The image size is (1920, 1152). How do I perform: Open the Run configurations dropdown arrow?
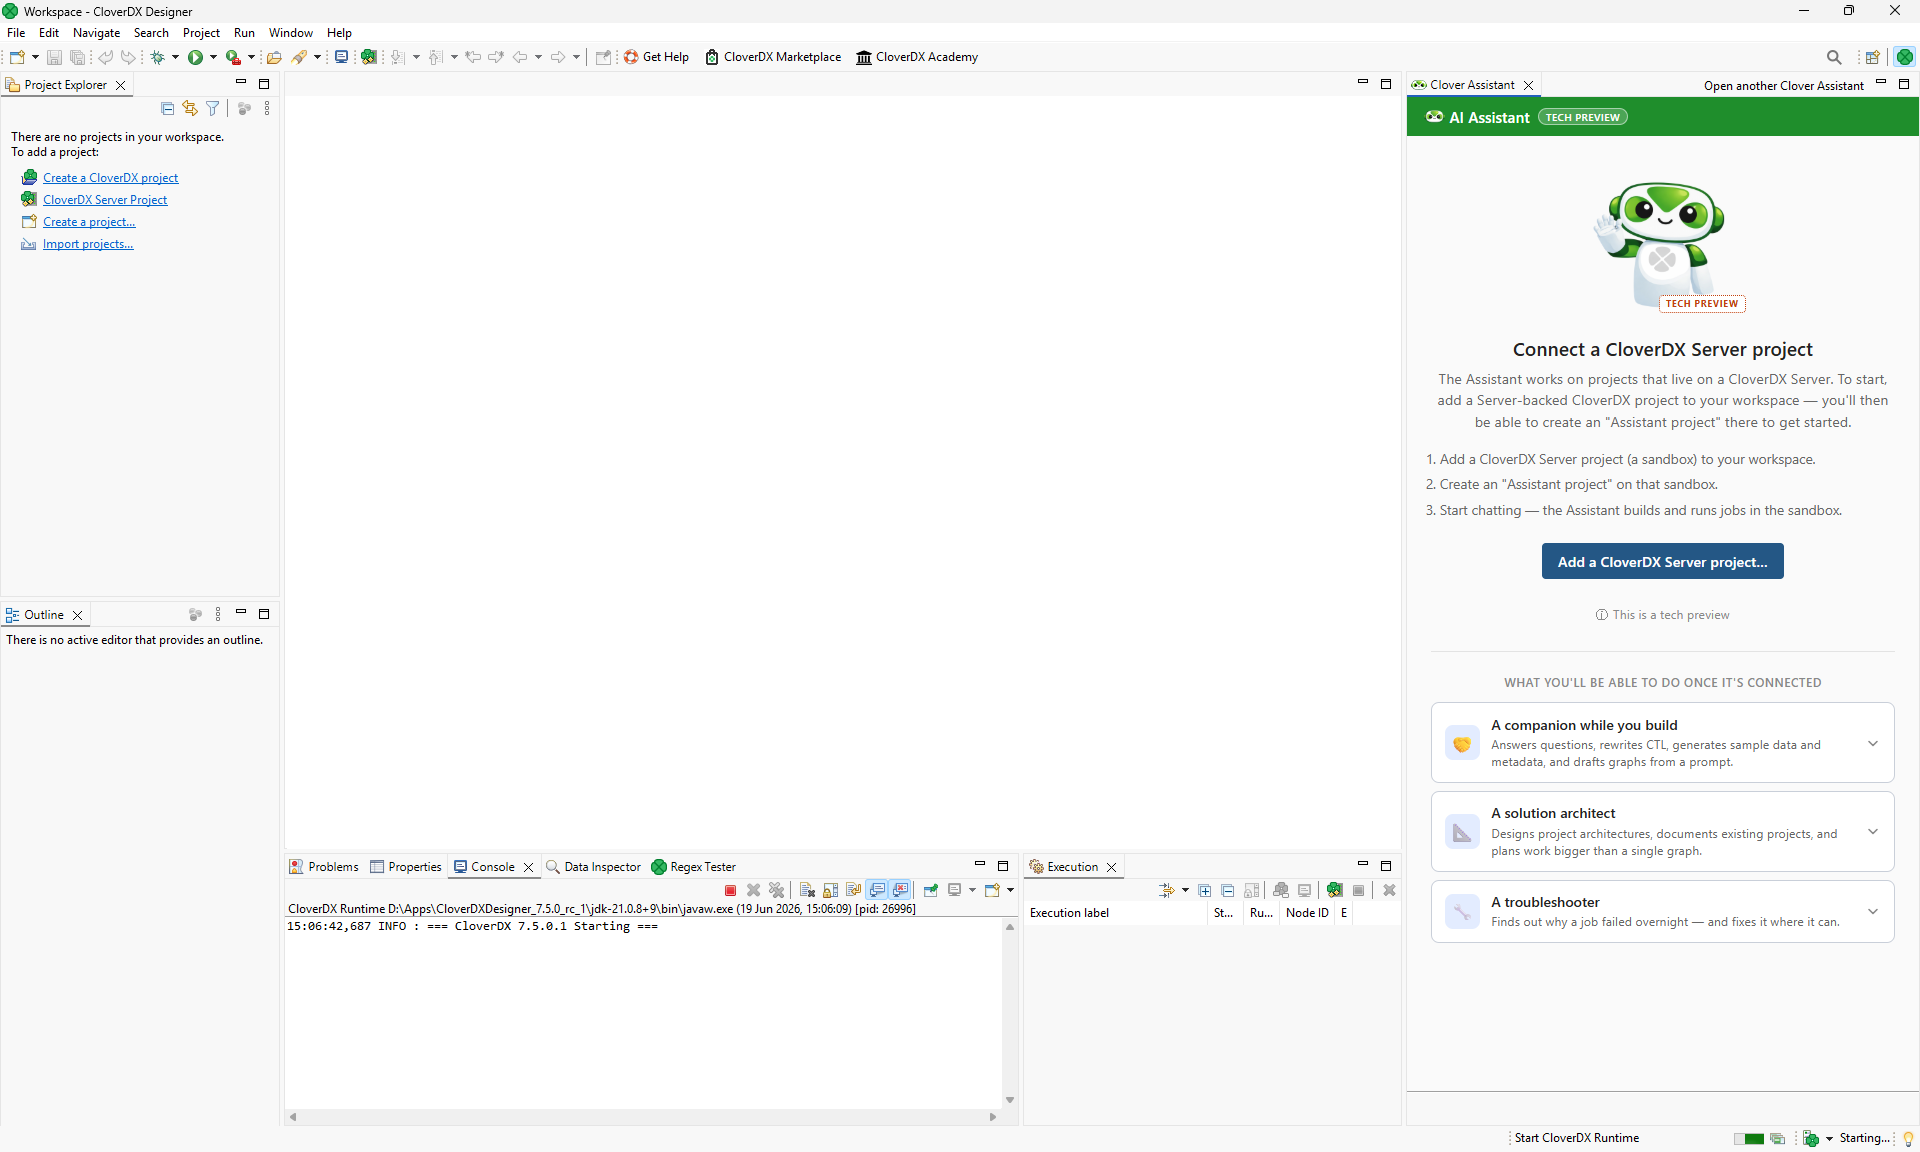(x=213, y=57)
